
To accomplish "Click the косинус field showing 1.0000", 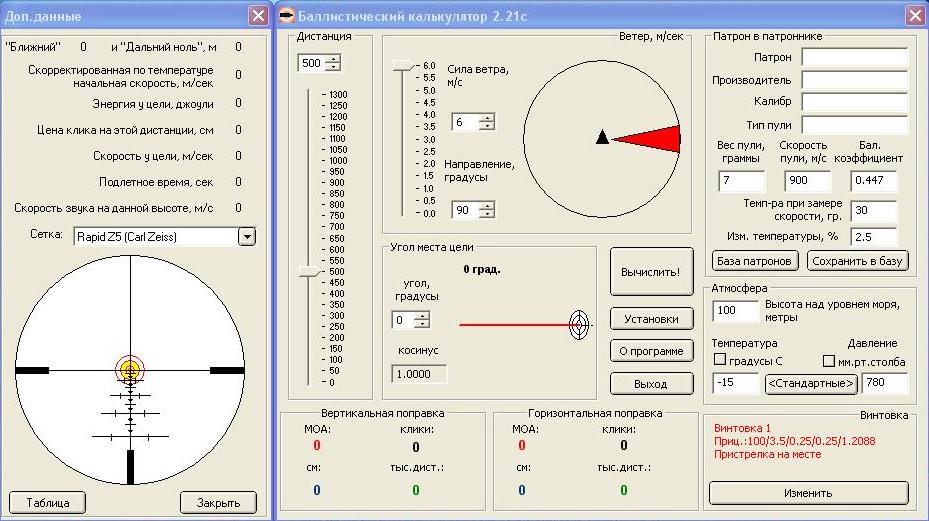I will point(419,374).
